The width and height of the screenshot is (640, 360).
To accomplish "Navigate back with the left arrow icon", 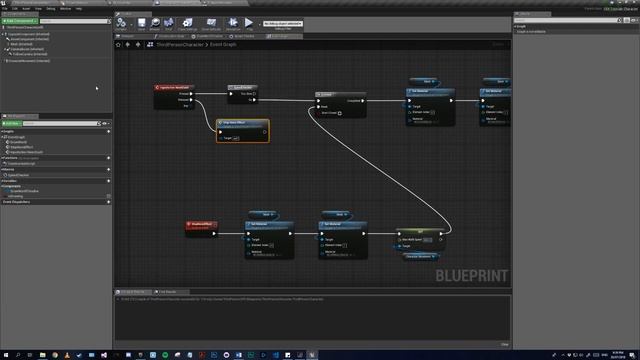I will pos(128,44).
